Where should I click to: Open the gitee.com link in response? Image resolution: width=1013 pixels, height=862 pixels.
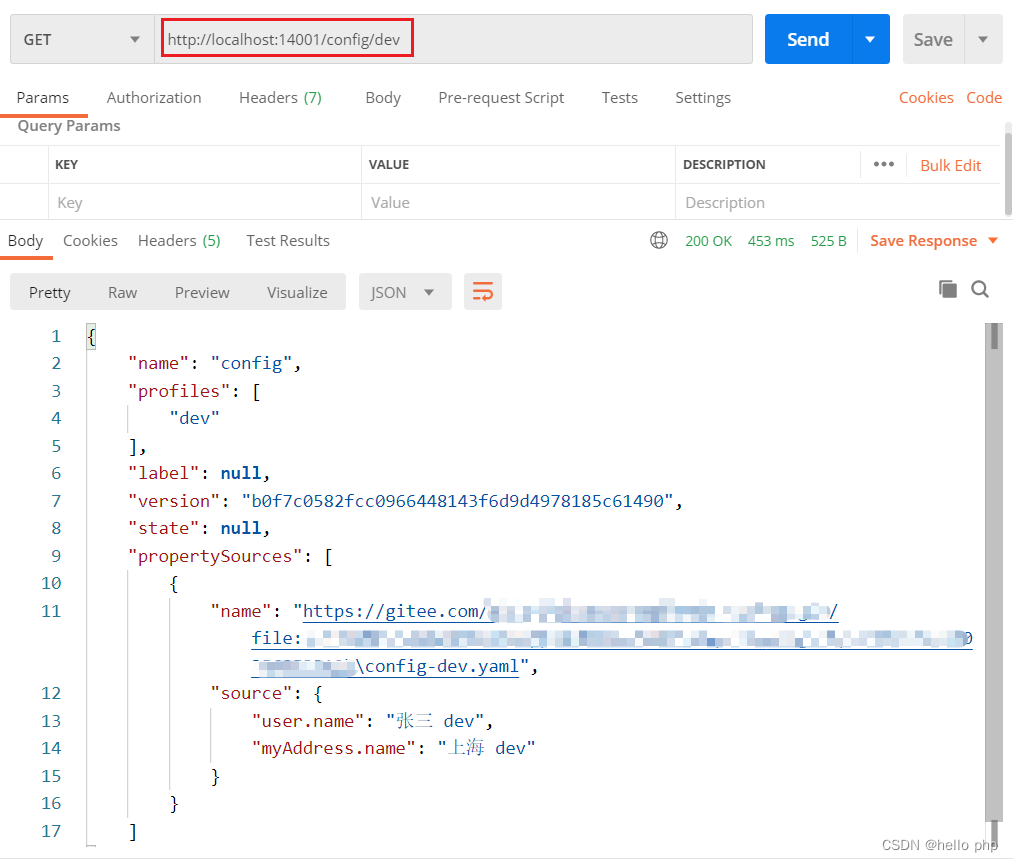click(570, 611)
